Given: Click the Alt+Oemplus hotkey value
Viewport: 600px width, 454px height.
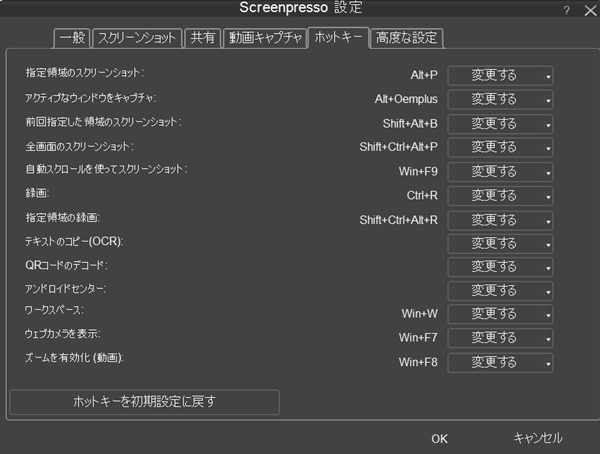Looking at the screenshot, I should (406, 99).
